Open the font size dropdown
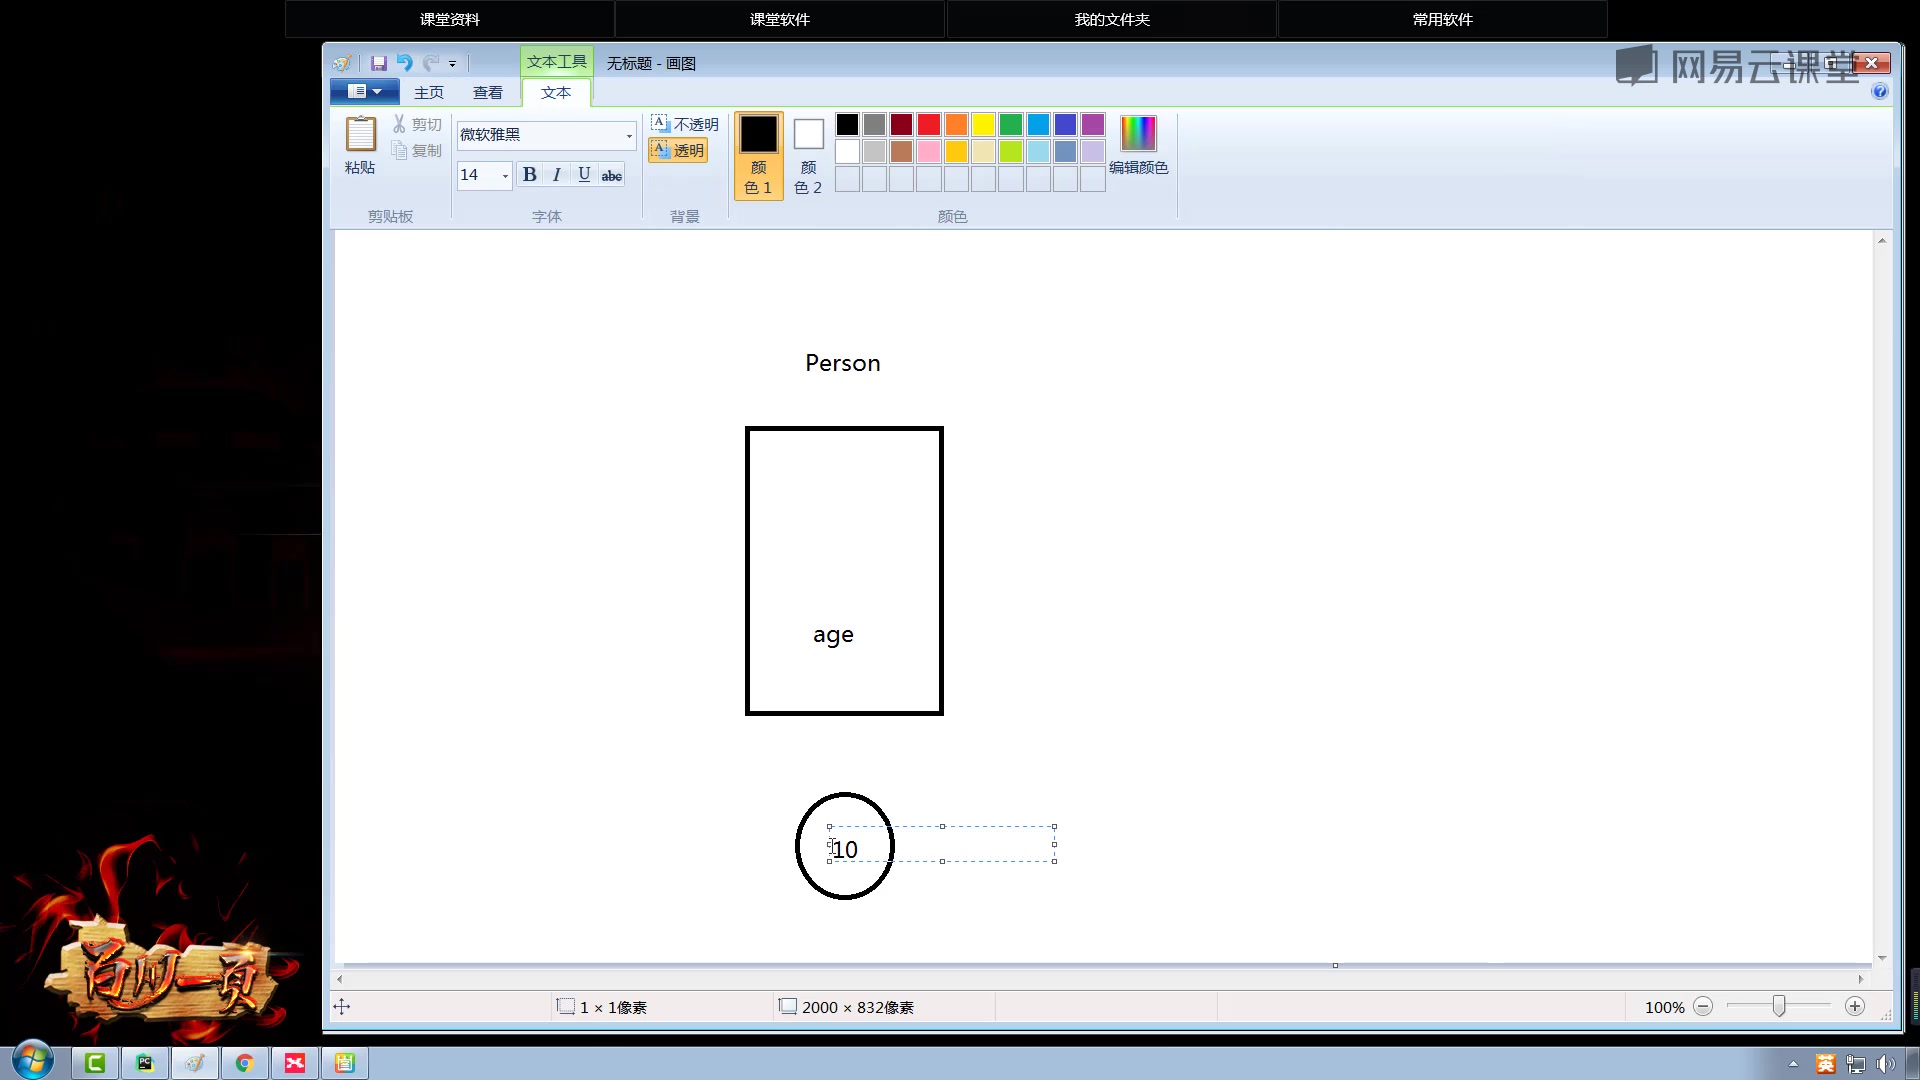The height and width of the screenshot is (1080, 1920). tap(505, 175)
